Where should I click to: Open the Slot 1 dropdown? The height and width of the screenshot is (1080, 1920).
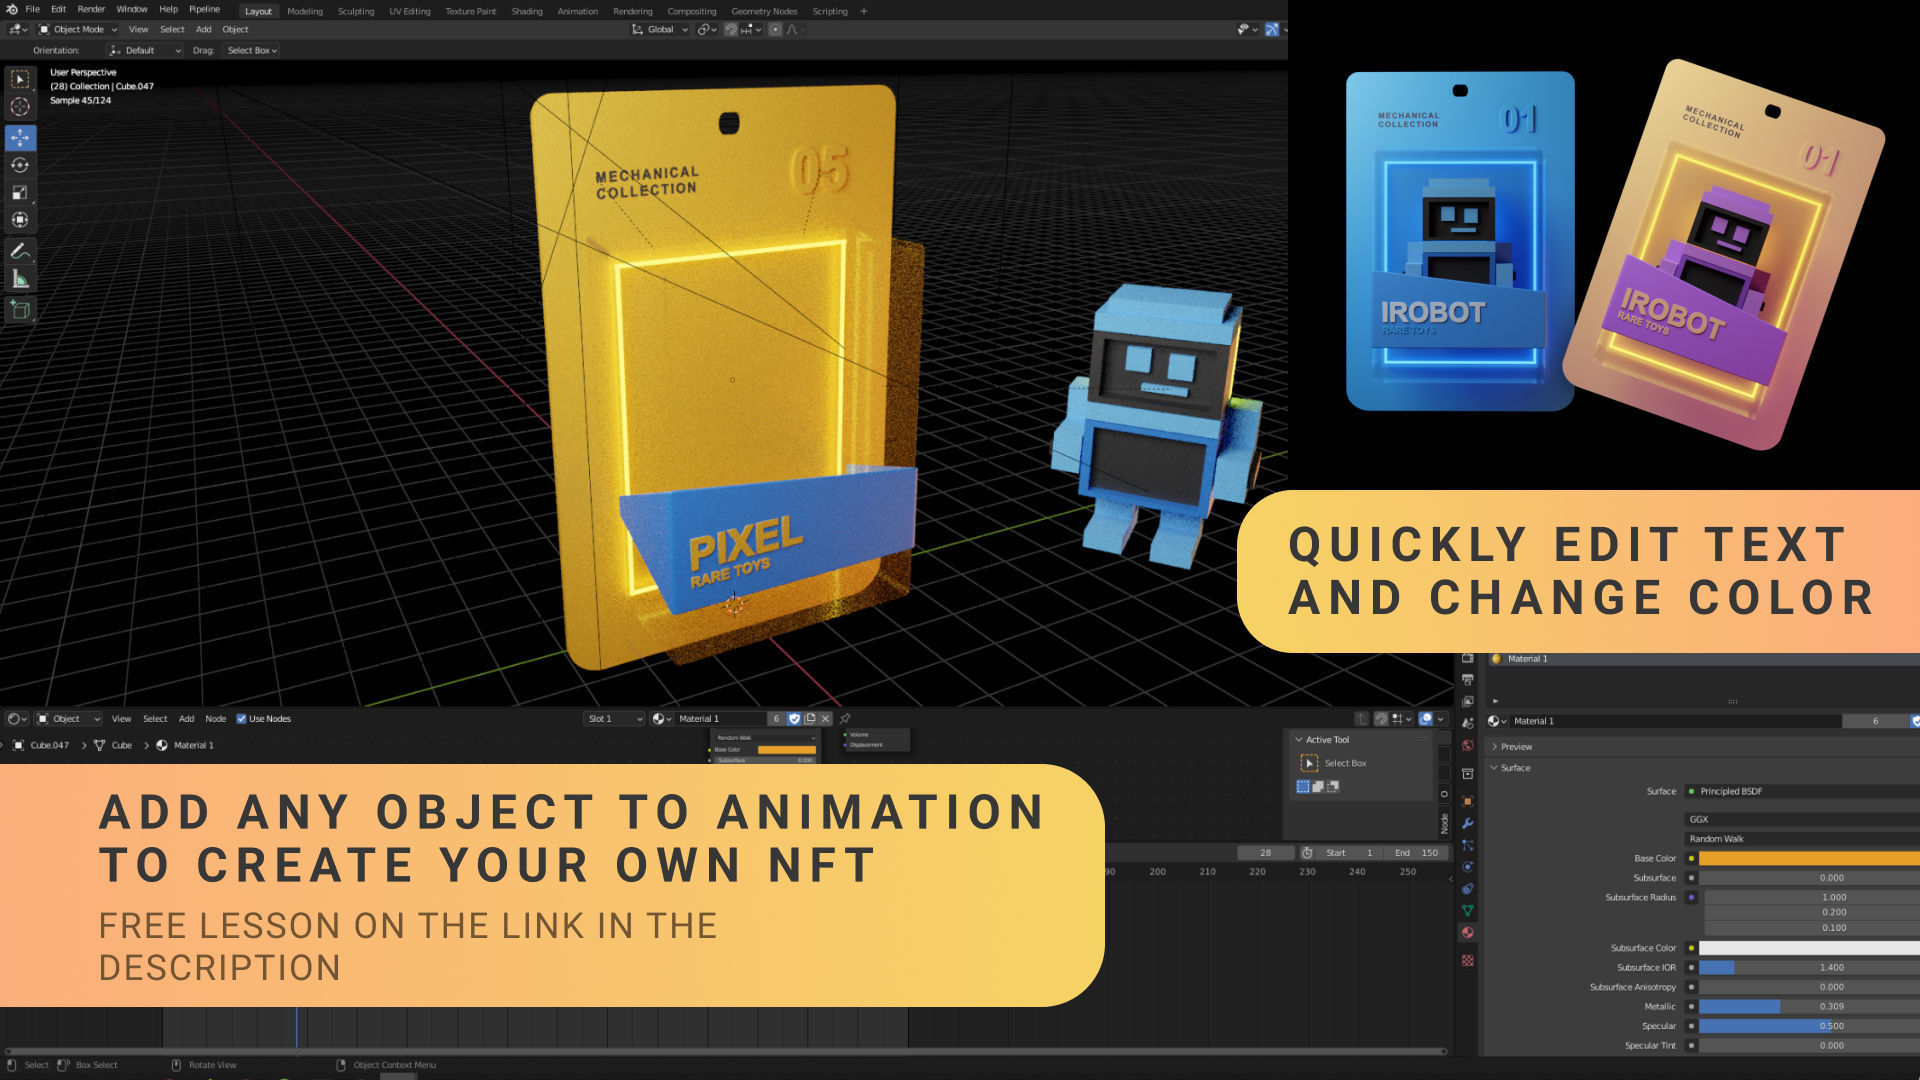tap(614, 719)
